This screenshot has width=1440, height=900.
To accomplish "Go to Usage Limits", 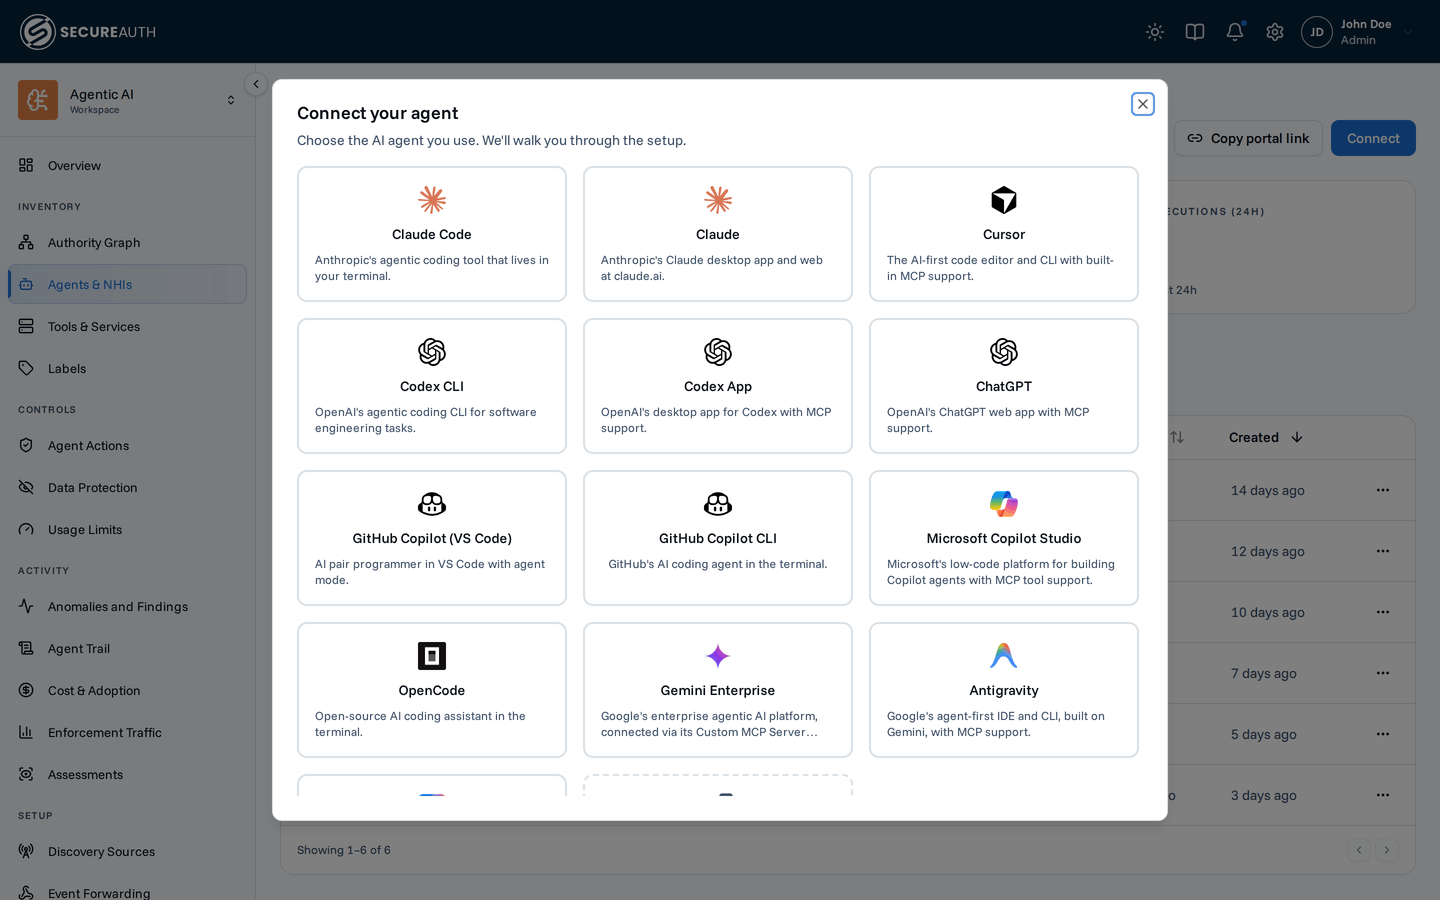I will tap(127, 529).
